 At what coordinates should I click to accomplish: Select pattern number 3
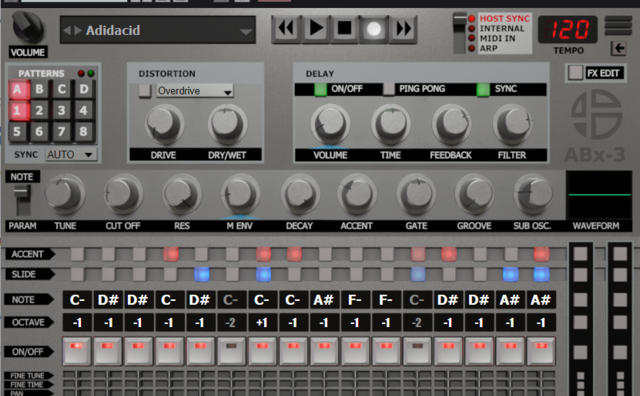pyautogui.click(x=62, y=111)
